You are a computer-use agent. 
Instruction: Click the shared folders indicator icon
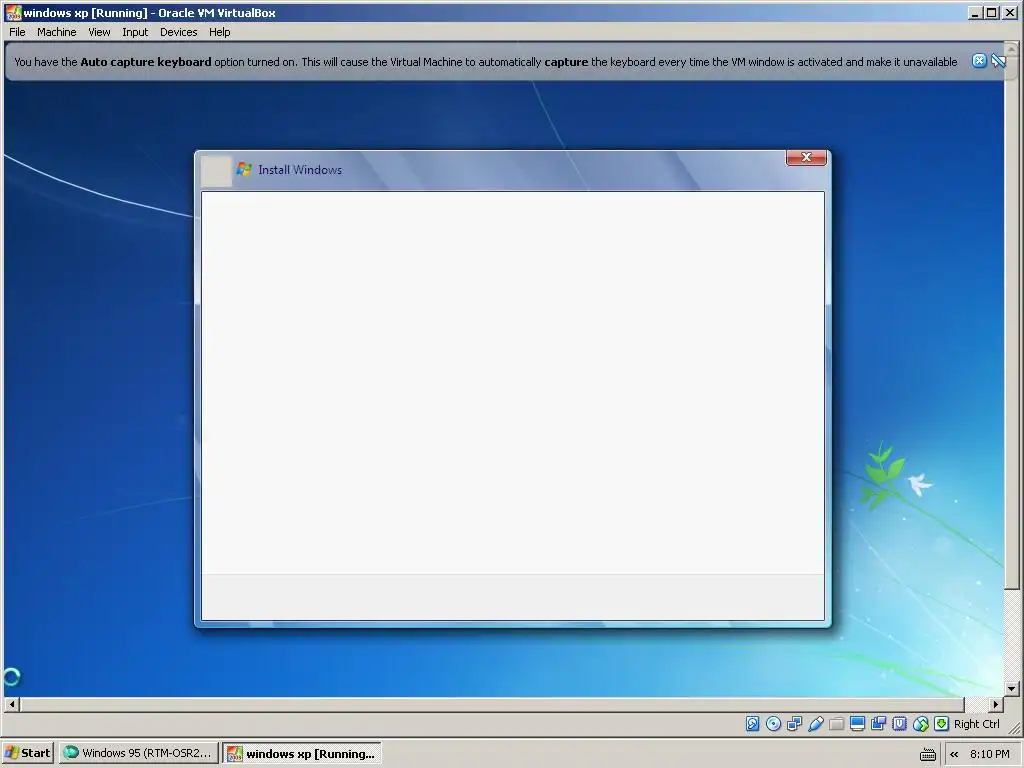(x=837, y=724)
